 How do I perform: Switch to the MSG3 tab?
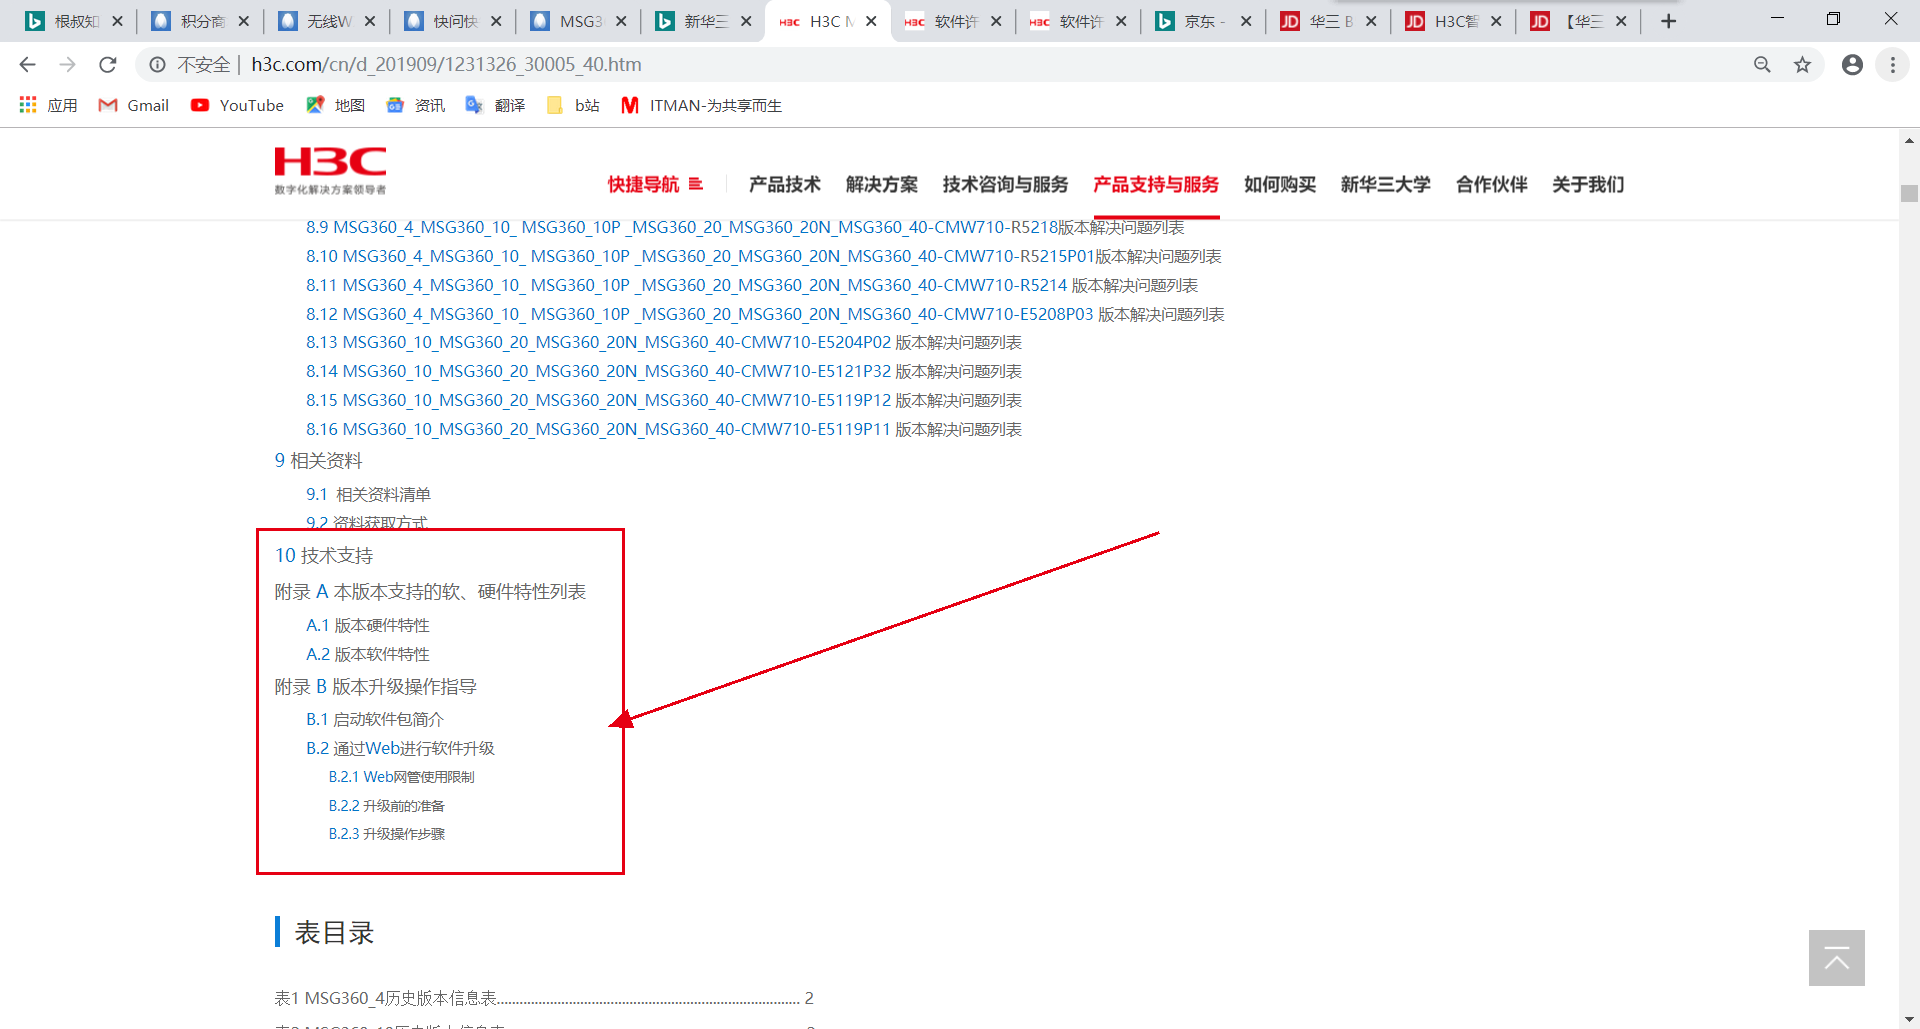578,21
